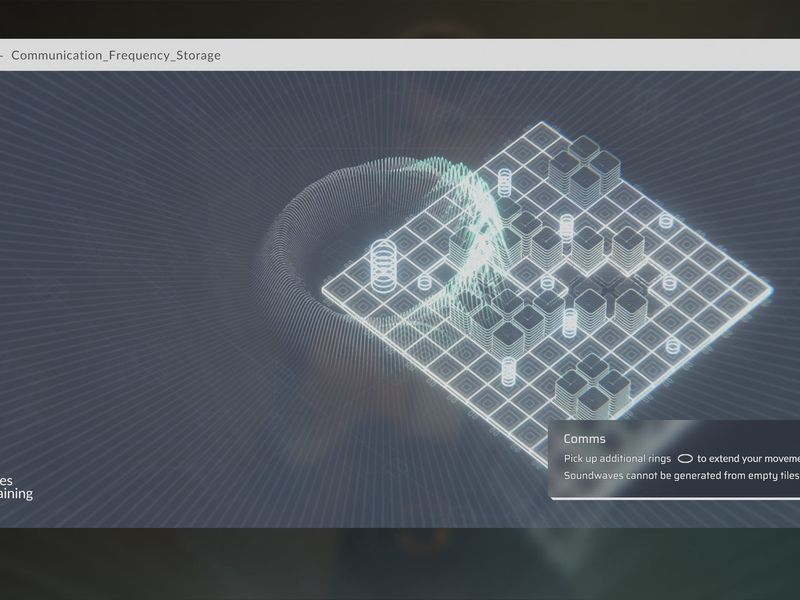The image size is (800, 600).
Task: Click the 'Soundwaves cannot be generated' hint line
Action: click(x=681, y=476)
